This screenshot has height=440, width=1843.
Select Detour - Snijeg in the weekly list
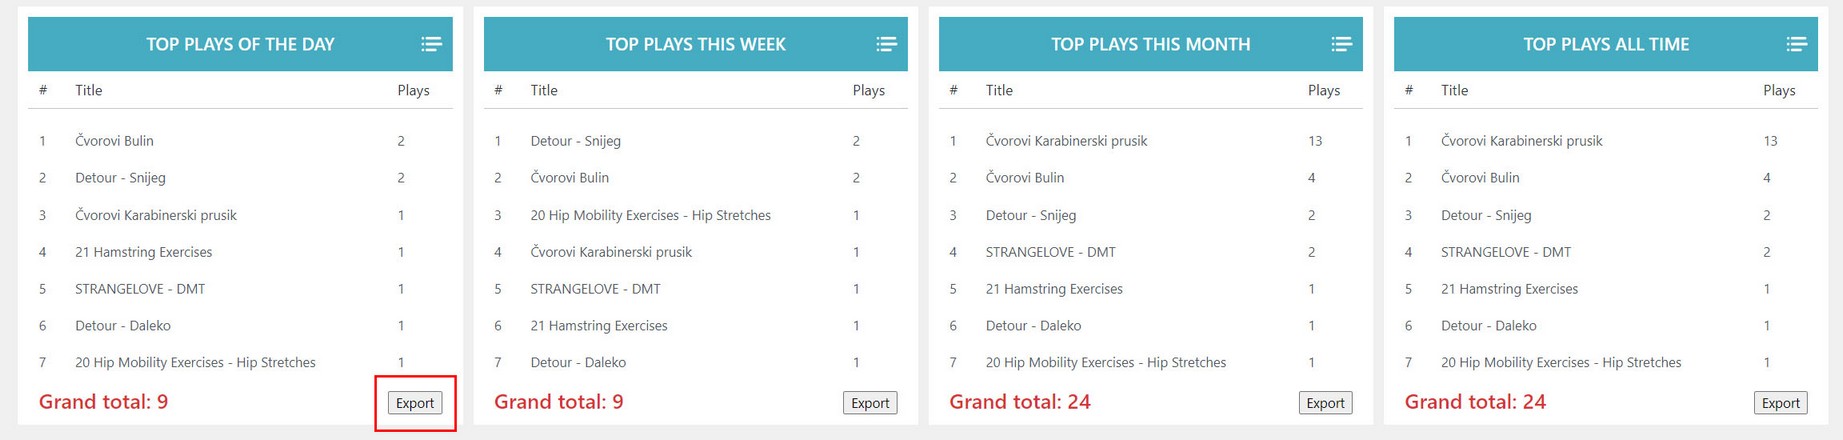[x=575, y=141]
